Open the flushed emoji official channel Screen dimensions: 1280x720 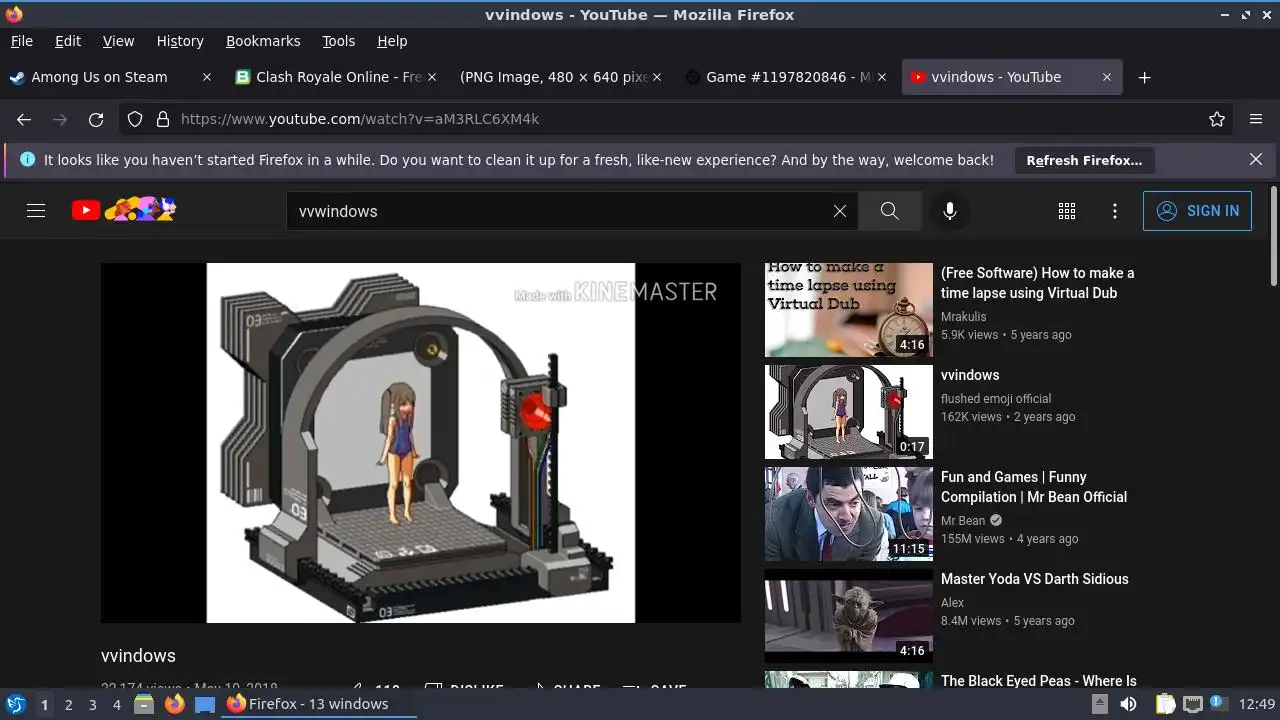996,399
